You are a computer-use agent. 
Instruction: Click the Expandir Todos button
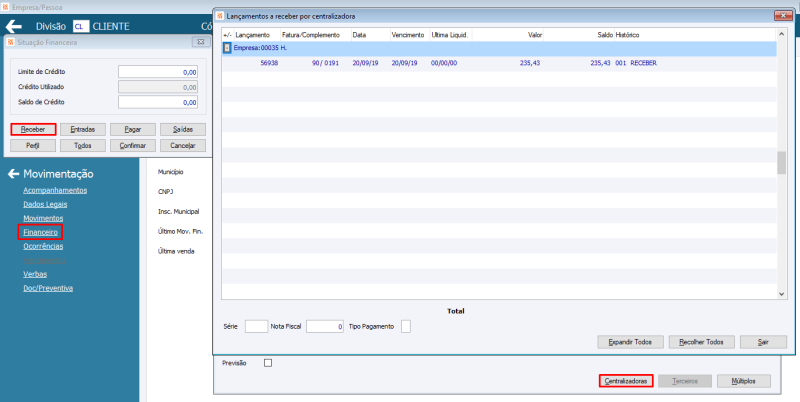(x=631, y=342)
